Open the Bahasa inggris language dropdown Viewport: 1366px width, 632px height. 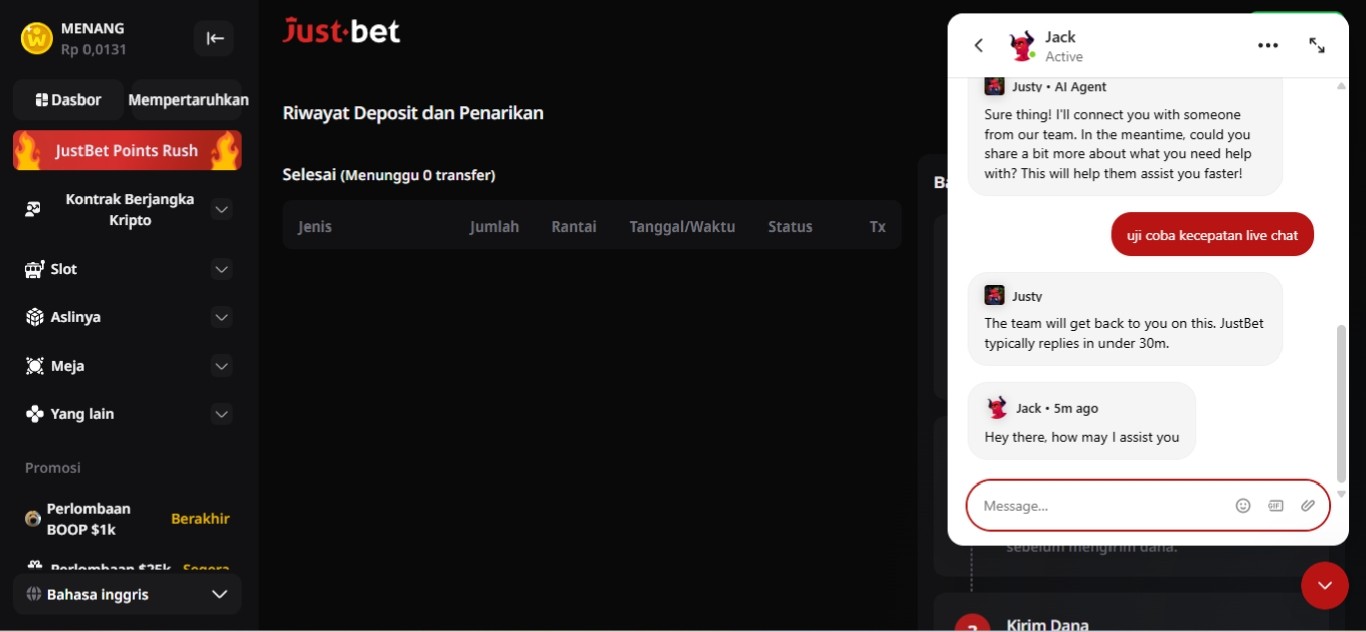pos(127,594)
